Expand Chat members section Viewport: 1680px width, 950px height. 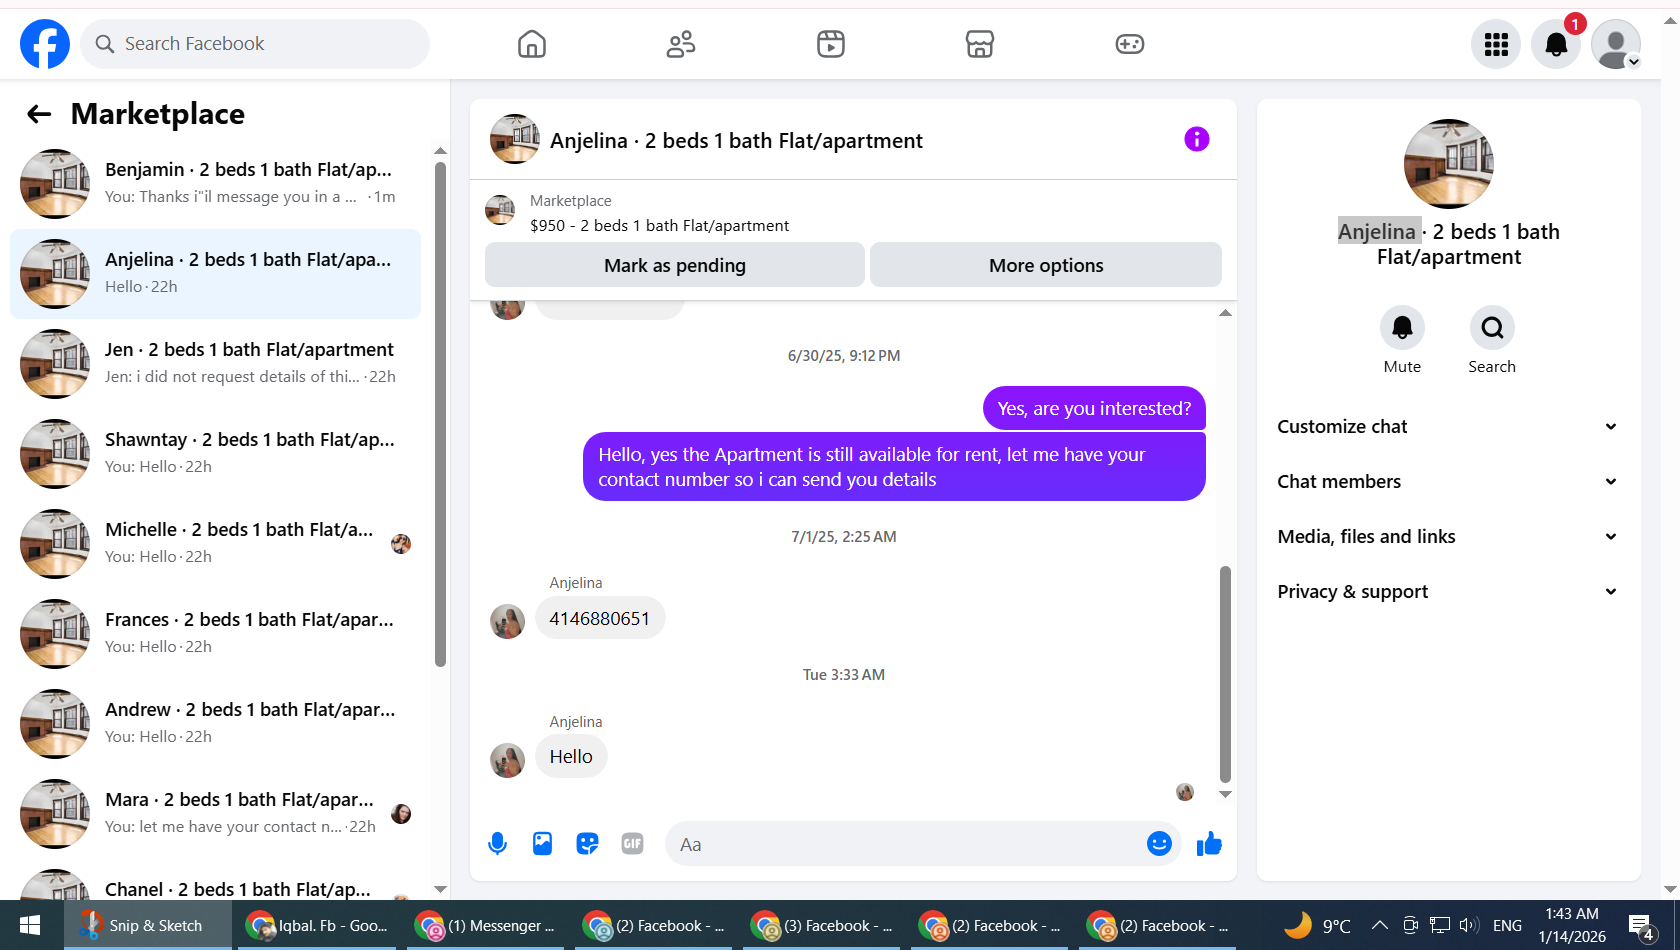1448,482
